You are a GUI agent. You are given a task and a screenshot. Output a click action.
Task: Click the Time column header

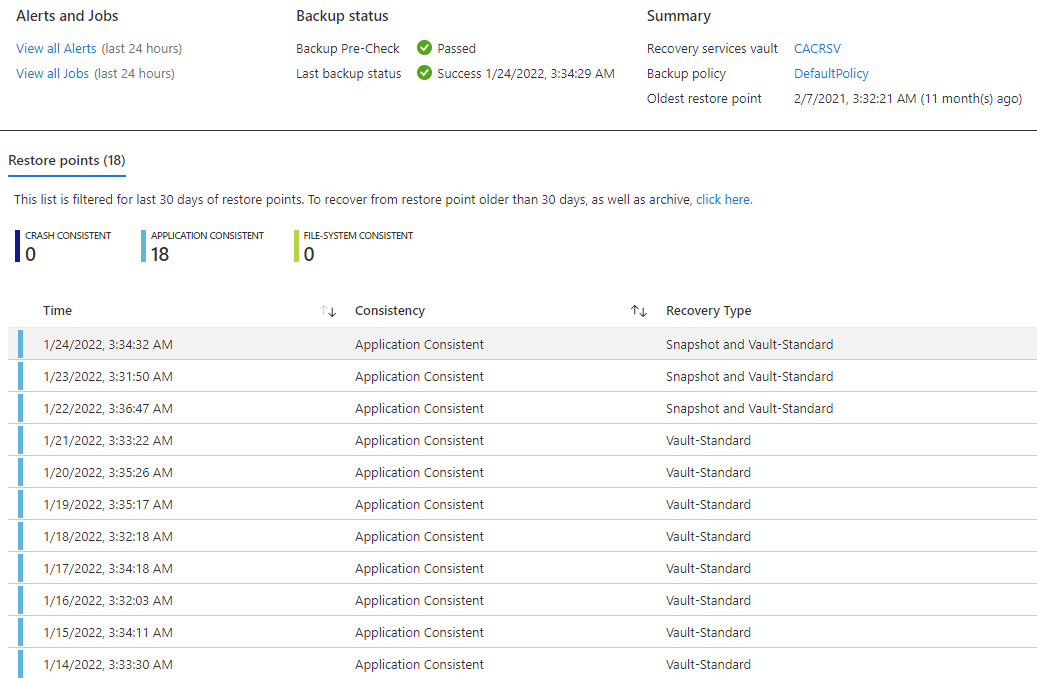[57, 310]
